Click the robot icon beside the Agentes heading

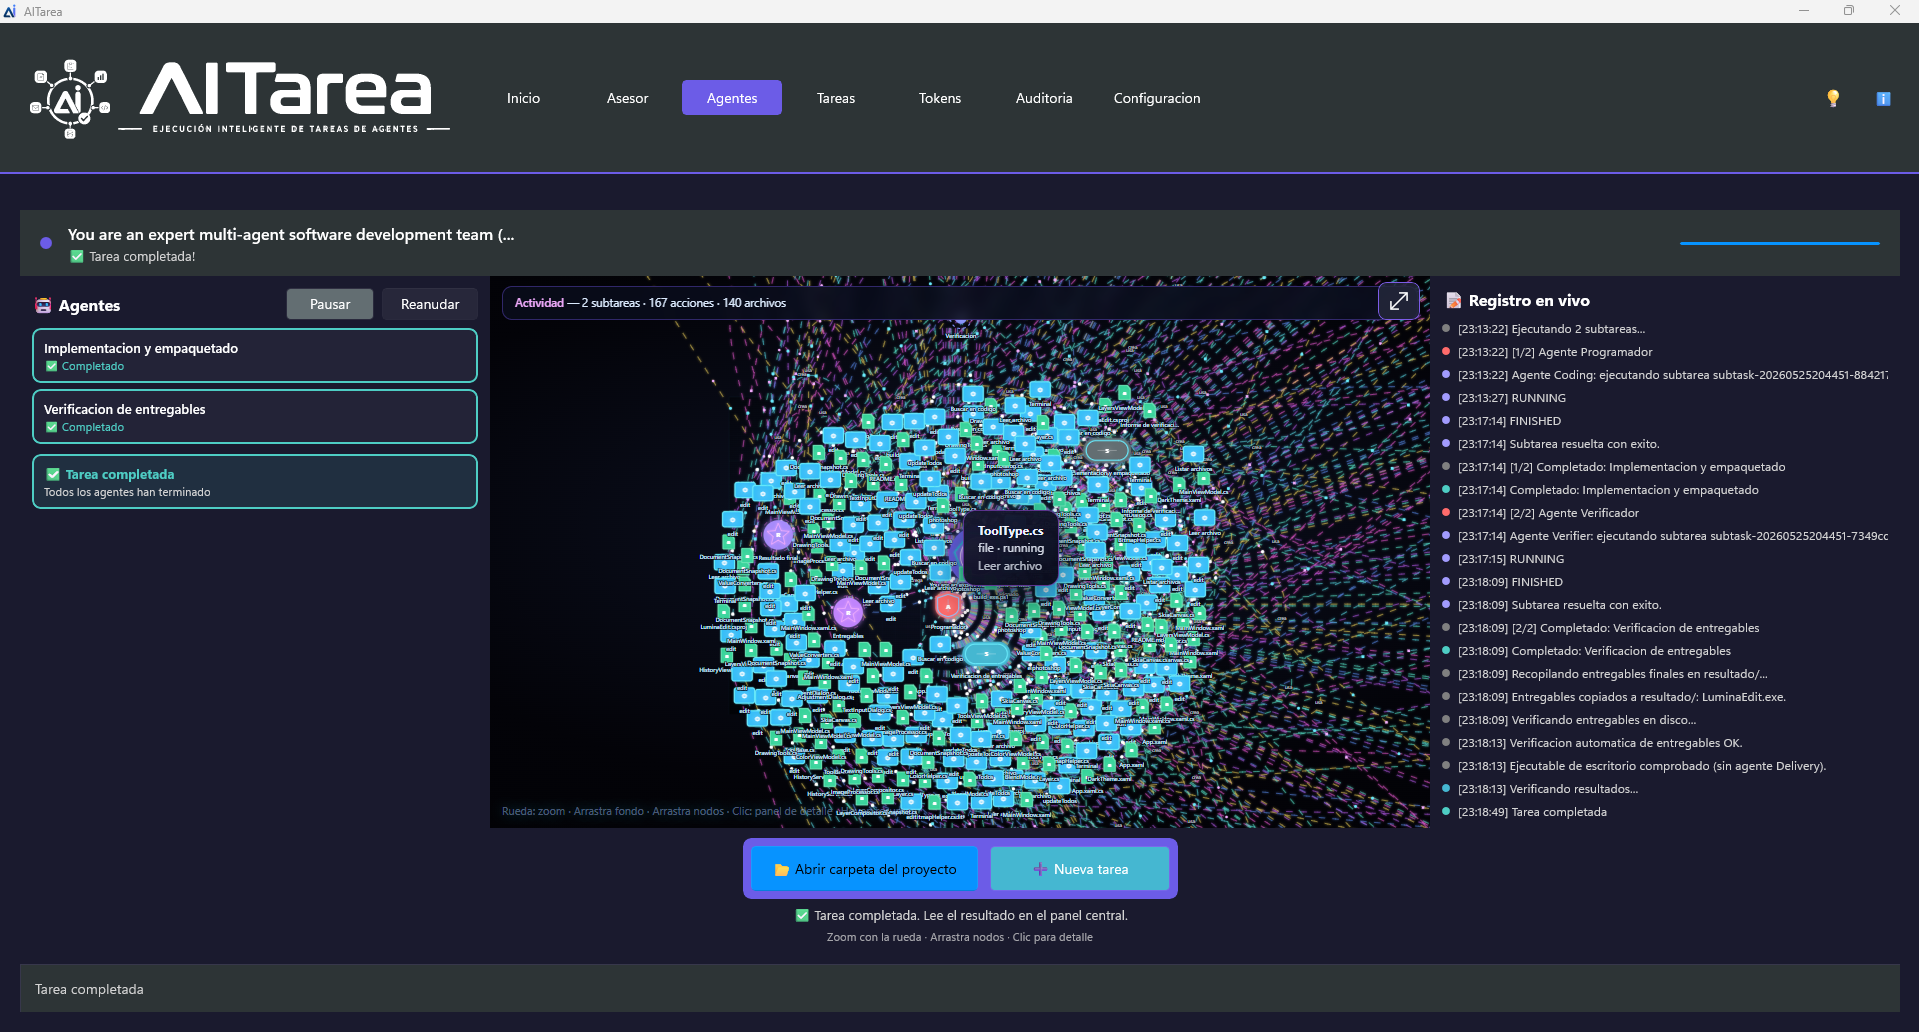click(43, 306)
